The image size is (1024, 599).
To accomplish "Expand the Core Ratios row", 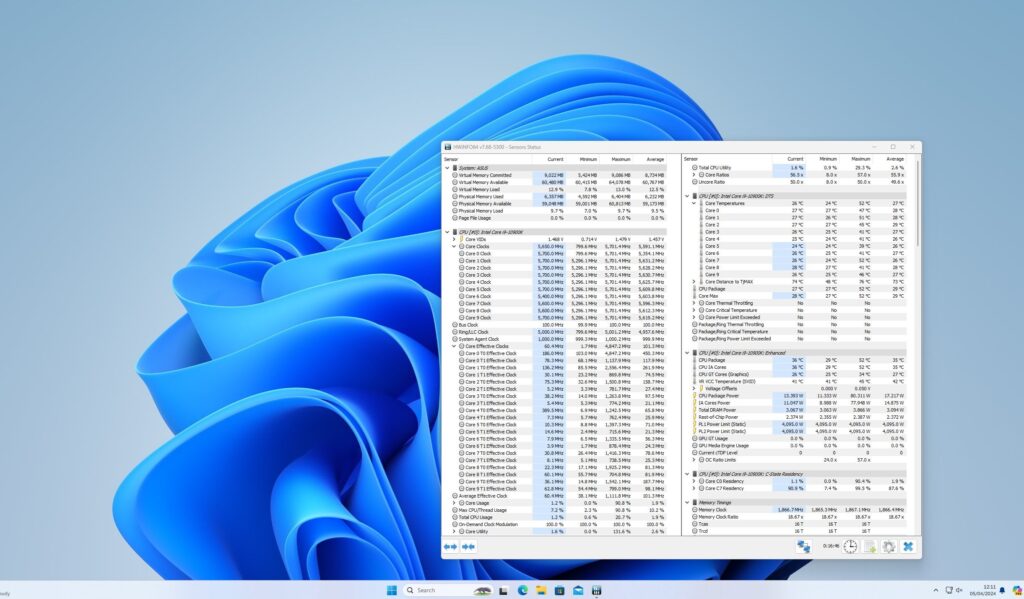I will [x=694, y=175].
